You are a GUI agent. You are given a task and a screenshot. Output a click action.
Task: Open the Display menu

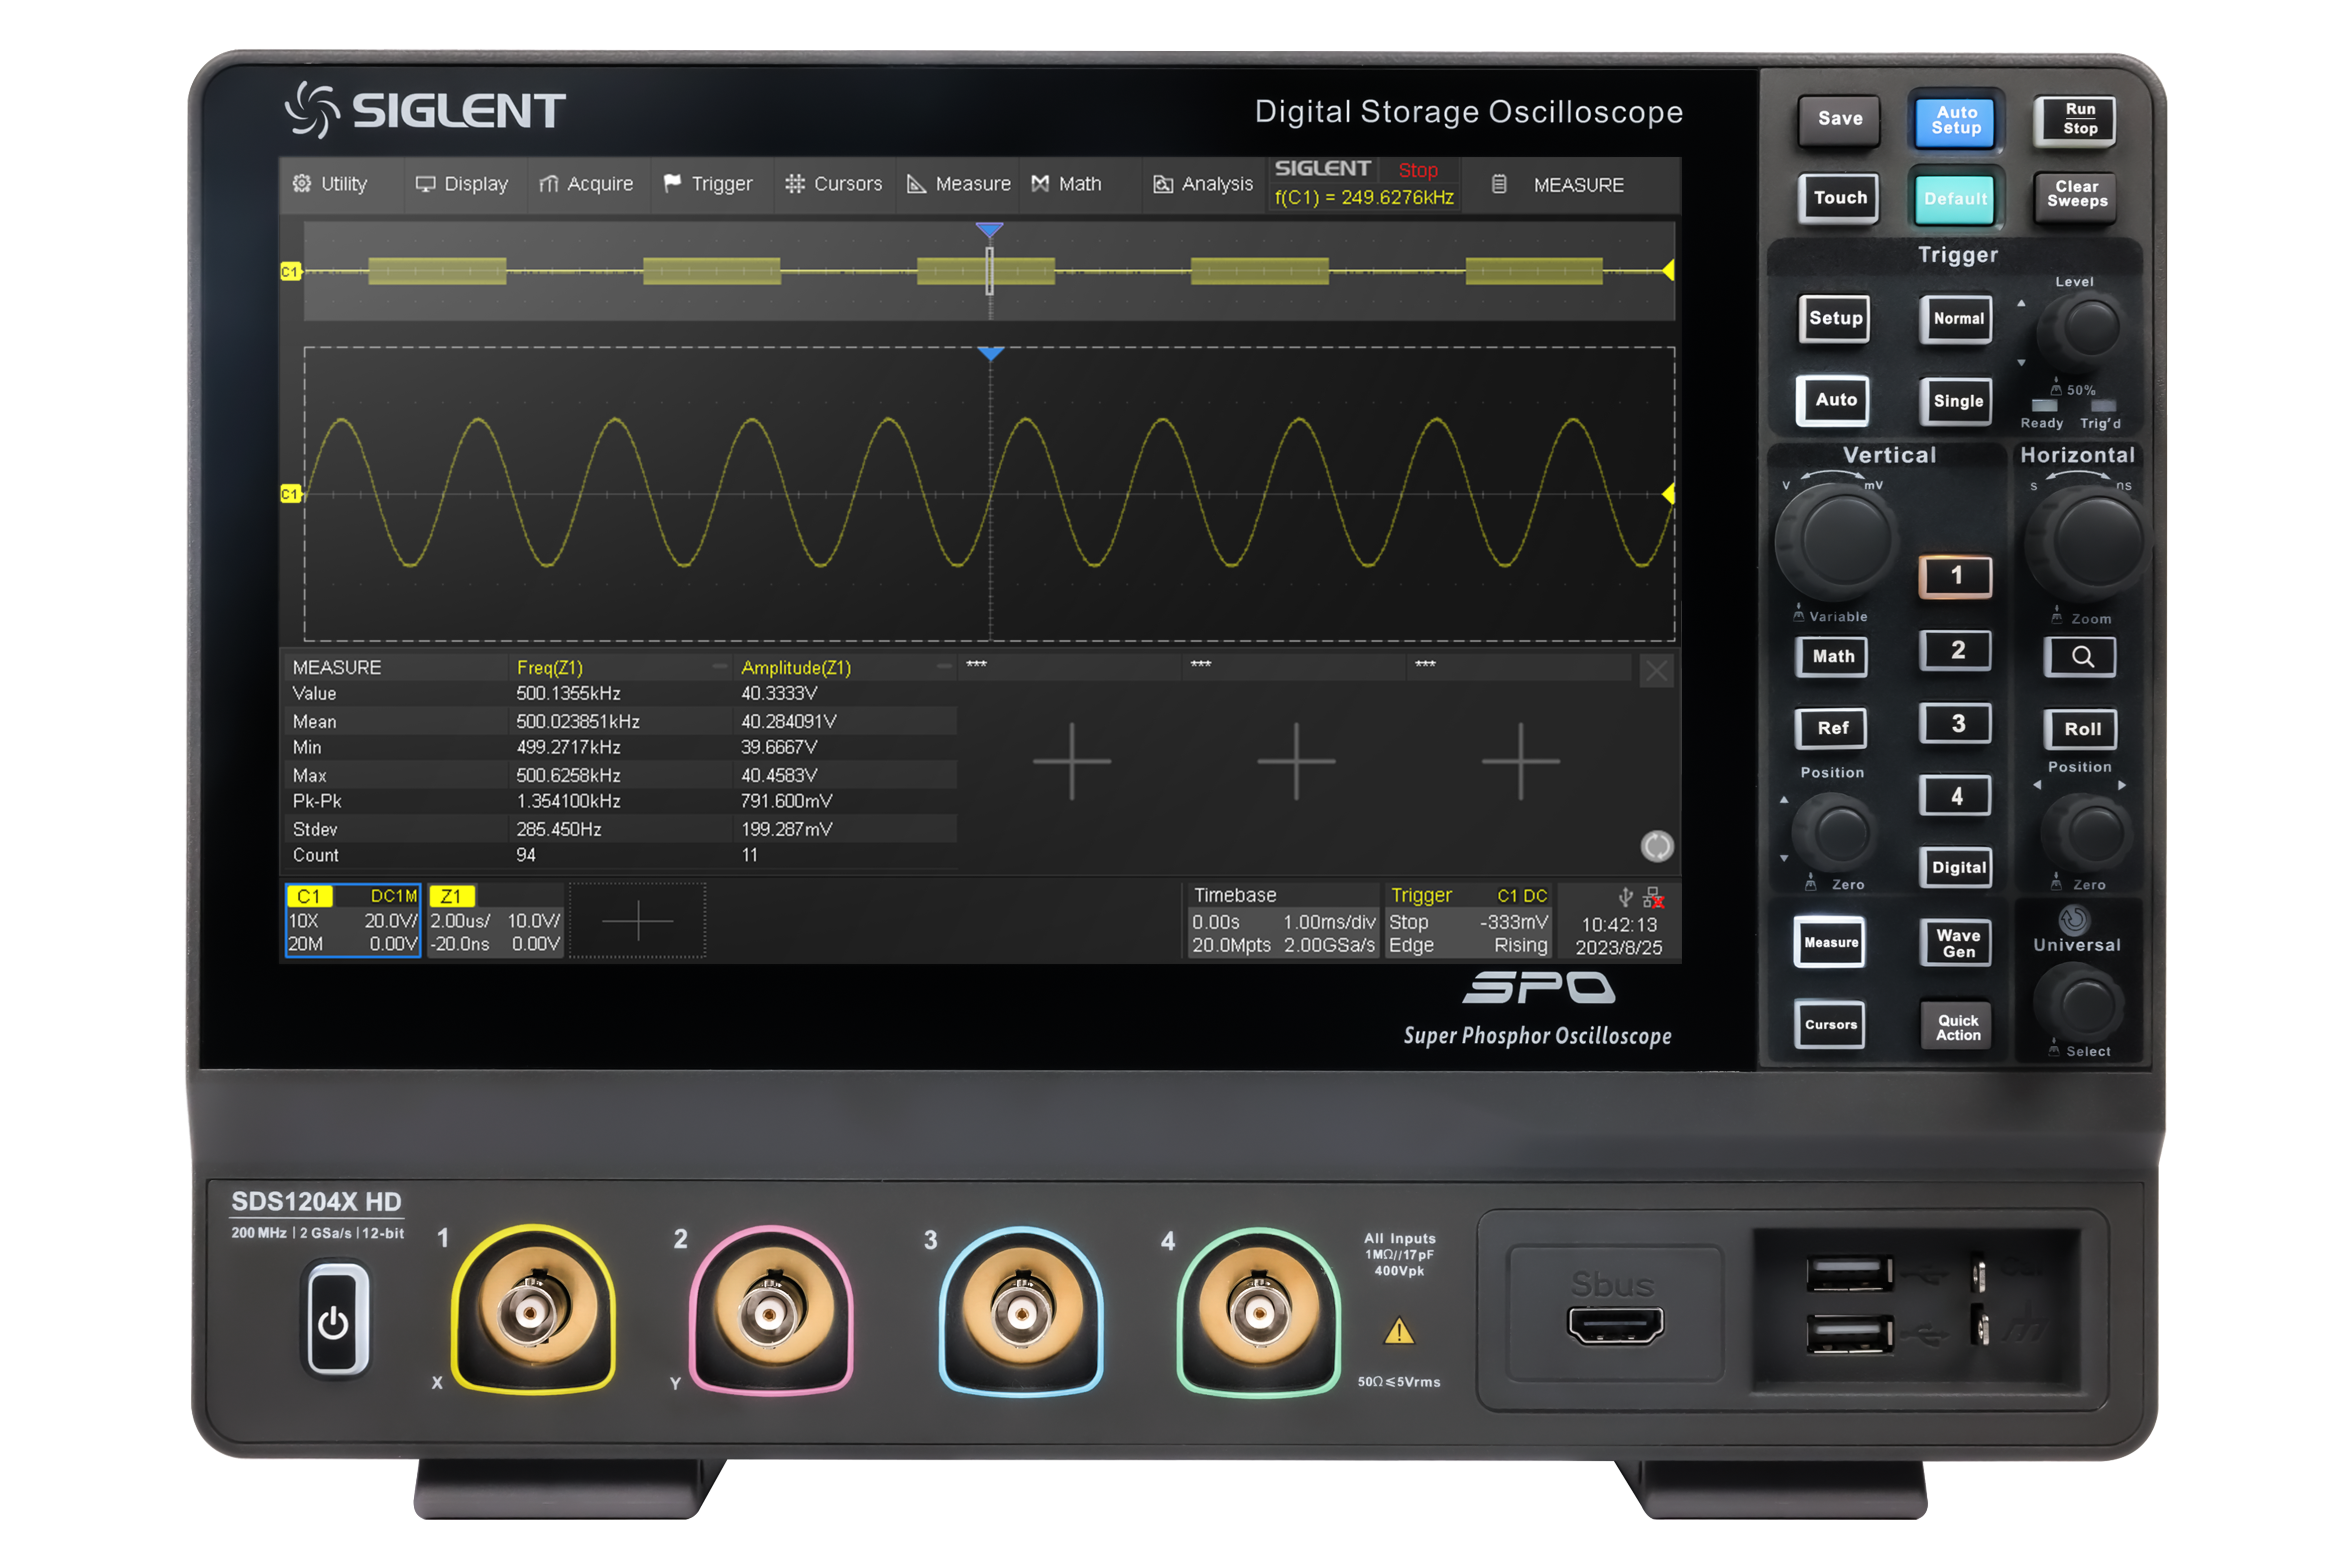(x=462, y=184)
